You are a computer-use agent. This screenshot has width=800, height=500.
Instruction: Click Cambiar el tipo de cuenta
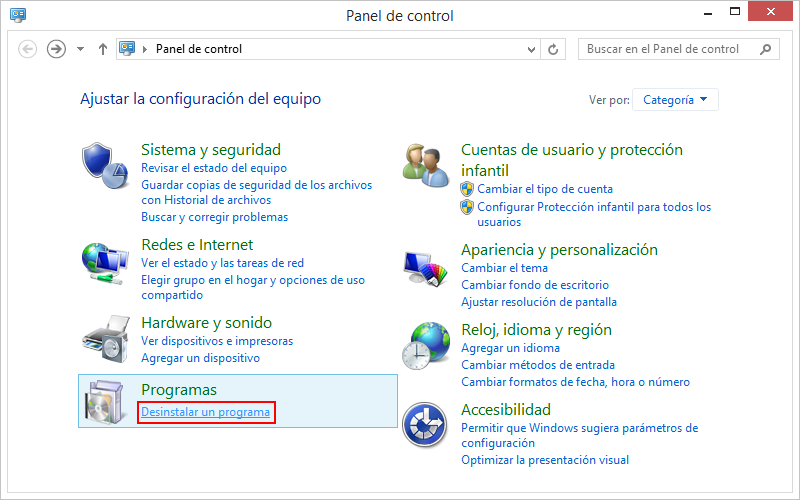545,189
